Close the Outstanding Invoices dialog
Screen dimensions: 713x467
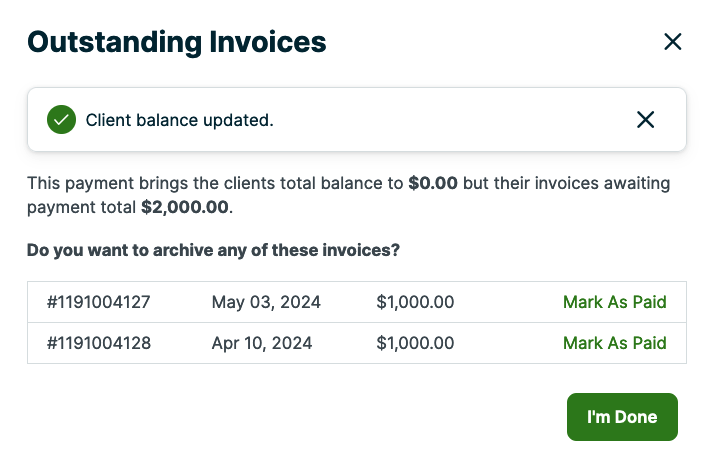[673, 41]
